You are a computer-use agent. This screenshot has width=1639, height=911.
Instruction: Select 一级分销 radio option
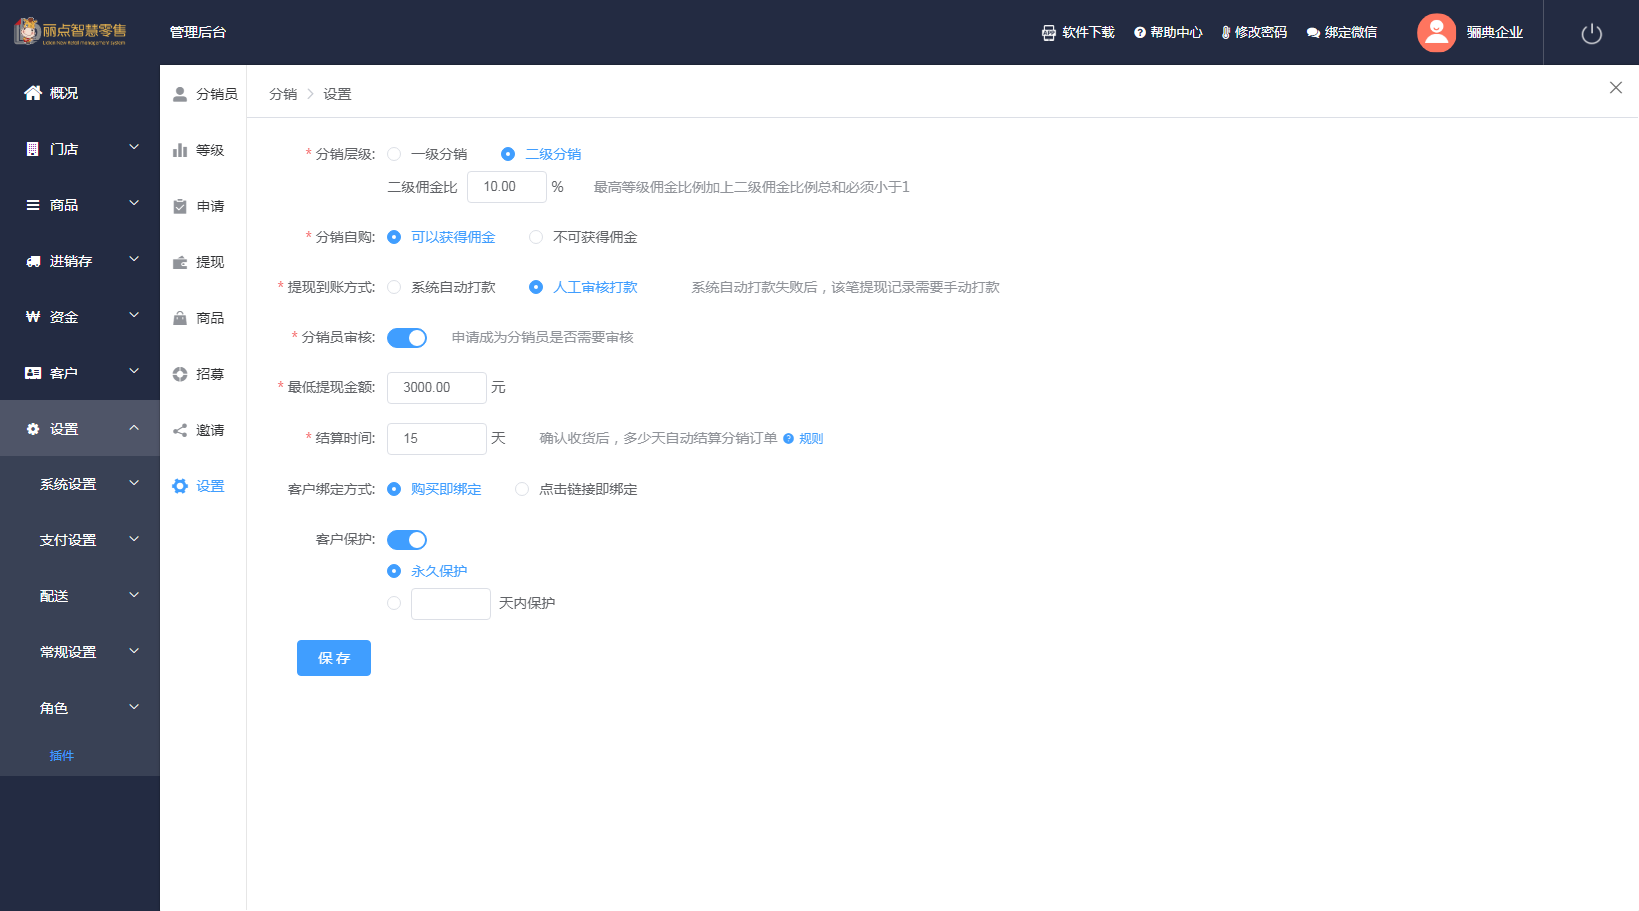394,154
